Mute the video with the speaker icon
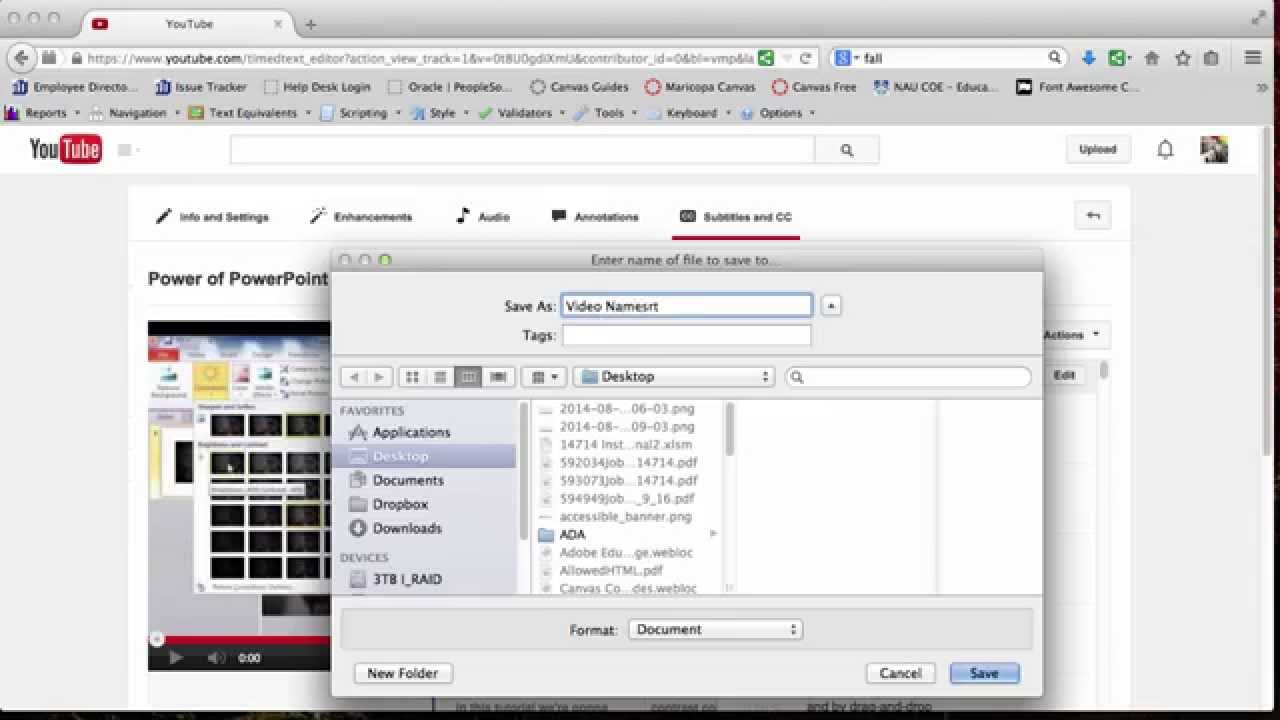This screenshot has height=720, width=1280. pos(216,657)
